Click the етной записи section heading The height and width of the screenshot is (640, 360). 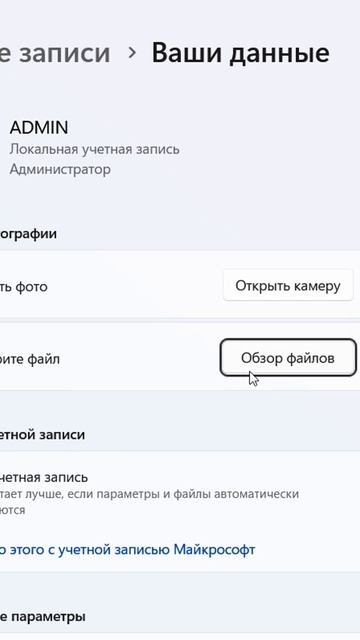[42, 435]
